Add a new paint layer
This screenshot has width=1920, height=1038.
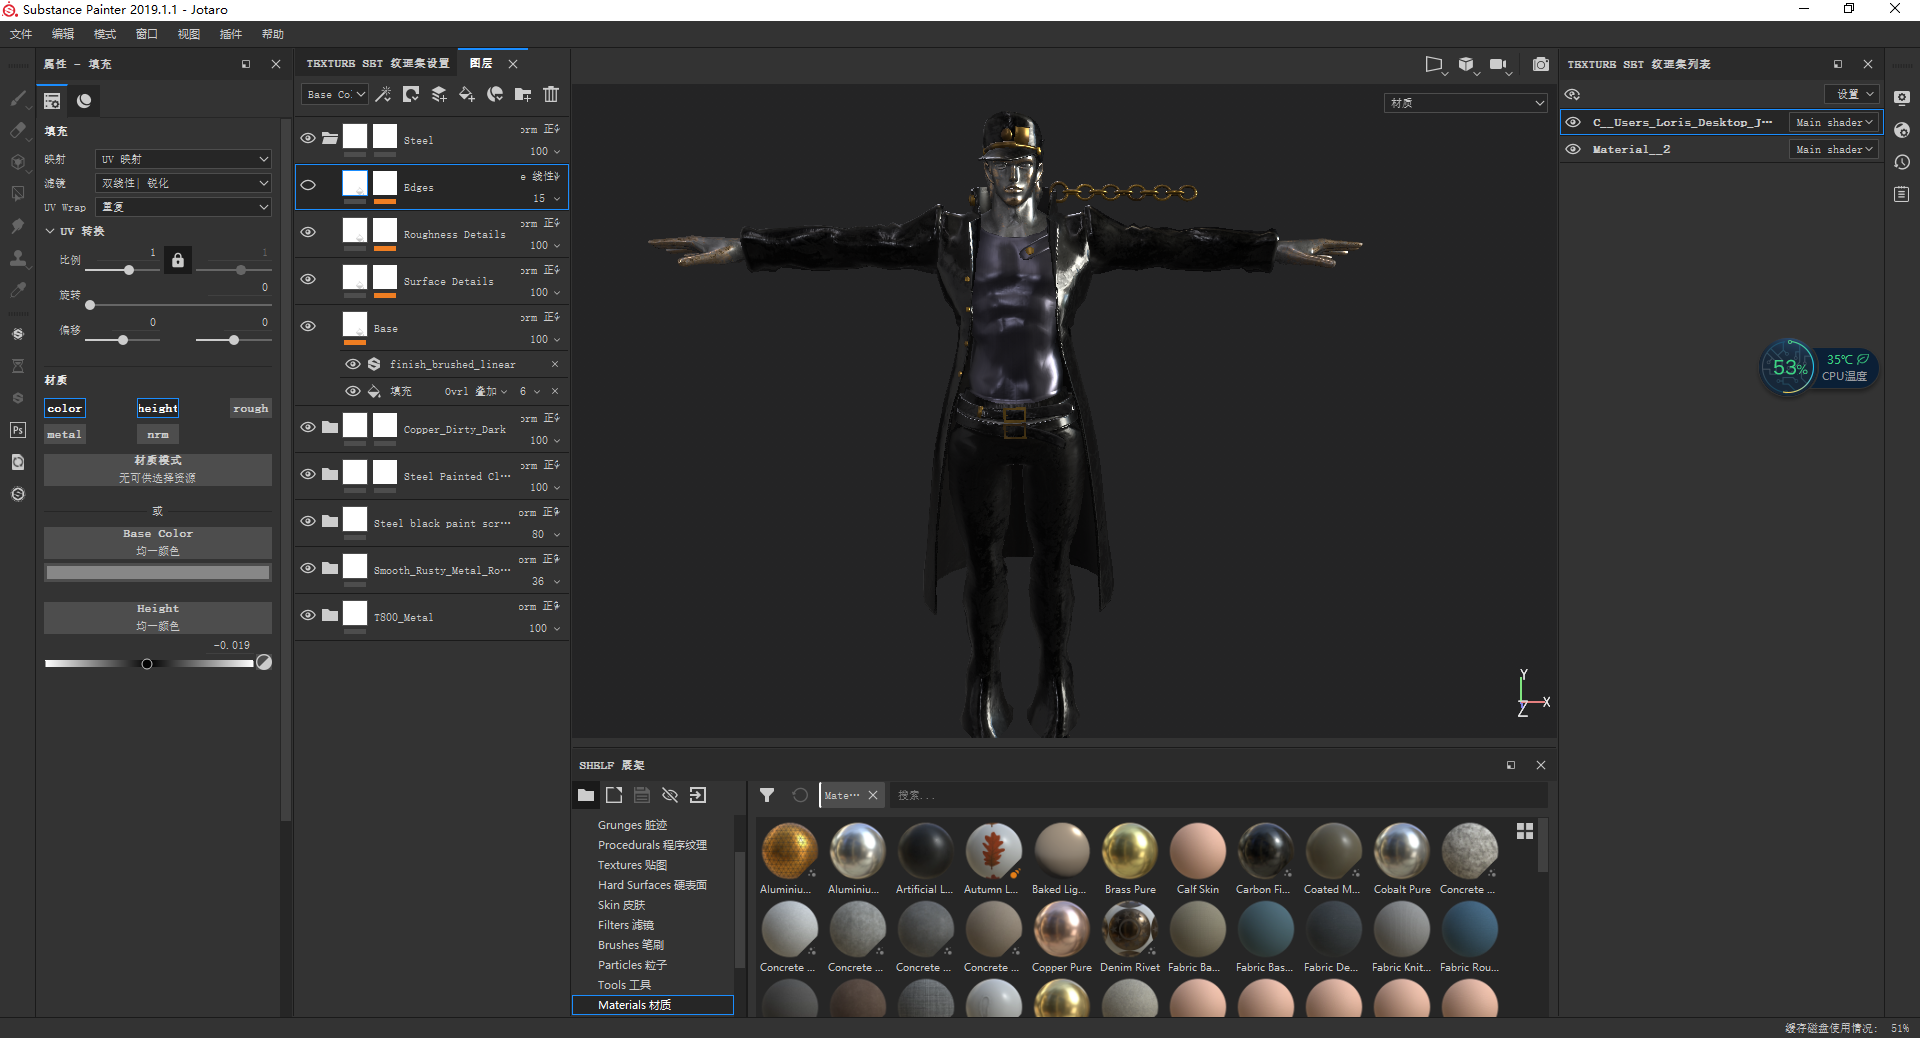pos(439,94)
